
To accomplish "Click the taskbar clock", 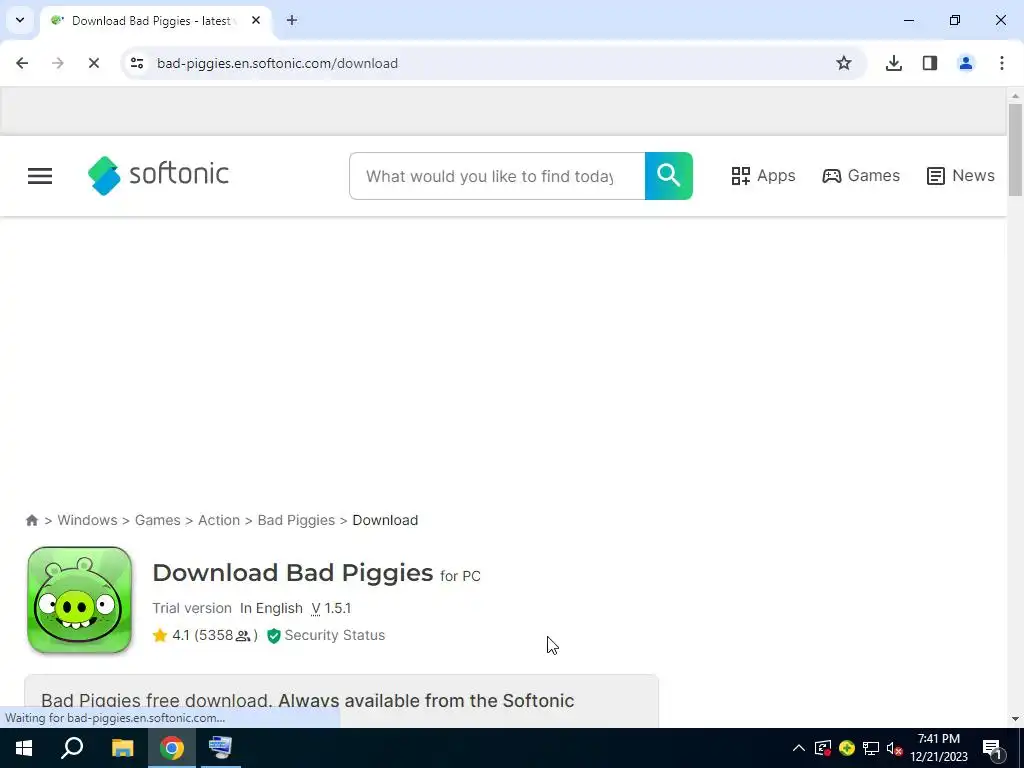I will pos(939,748).
